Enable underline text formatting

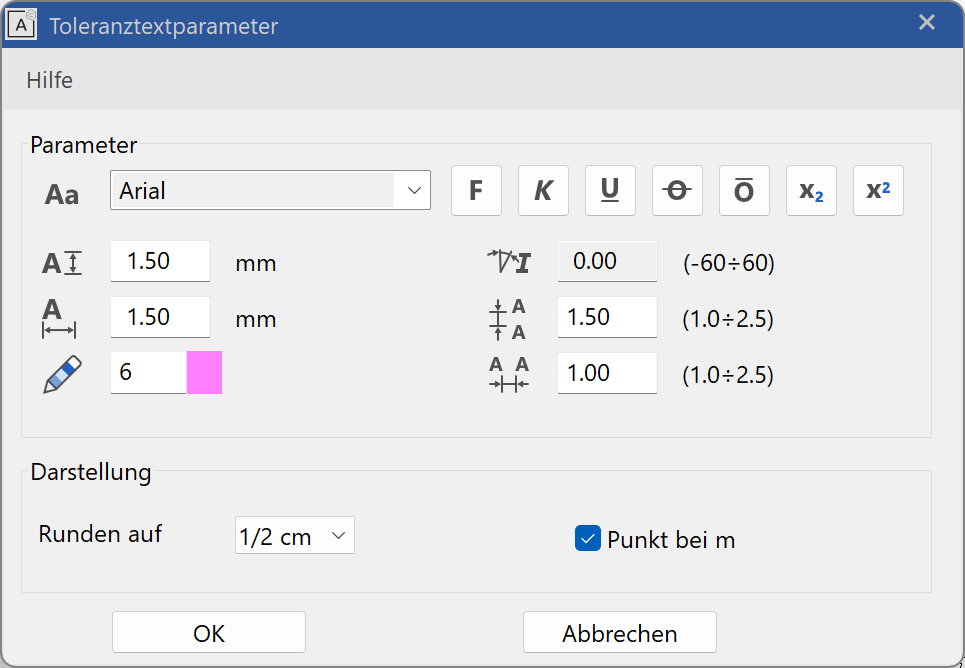pyautogui.click(x=610, y=191)
